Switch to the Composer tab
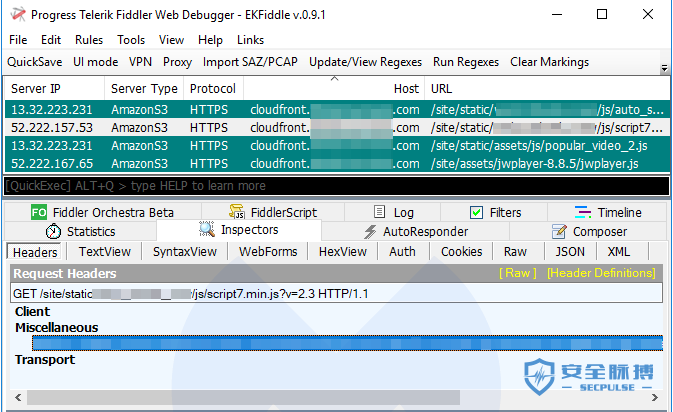Viewport: 673px width, 412px height. (x=589, y=231)
